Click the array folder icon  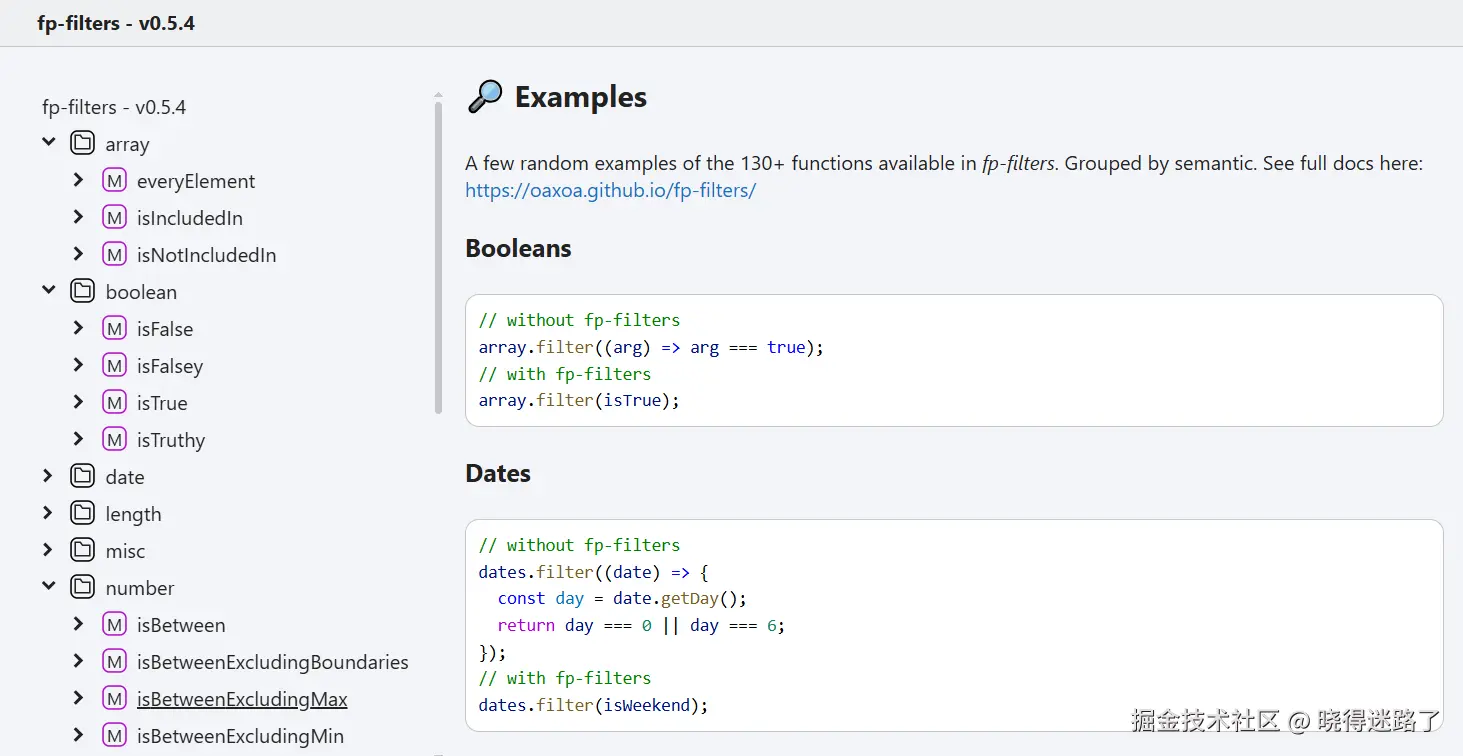coord(82,144)
